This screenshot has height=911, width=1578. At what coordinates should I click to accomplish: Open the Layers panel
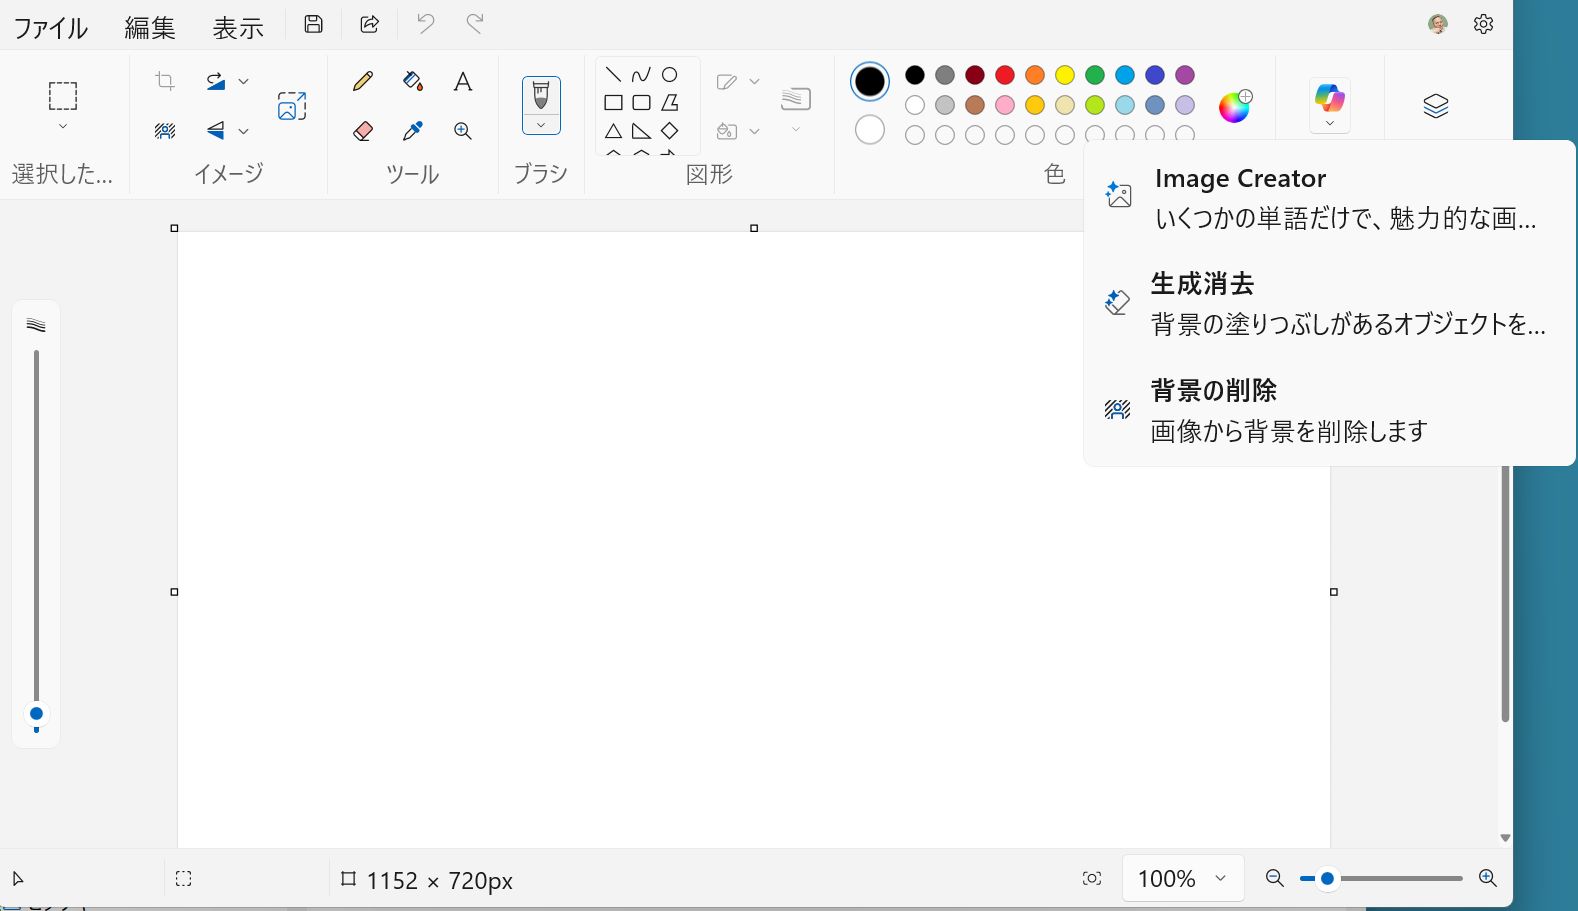point(1435,106)
